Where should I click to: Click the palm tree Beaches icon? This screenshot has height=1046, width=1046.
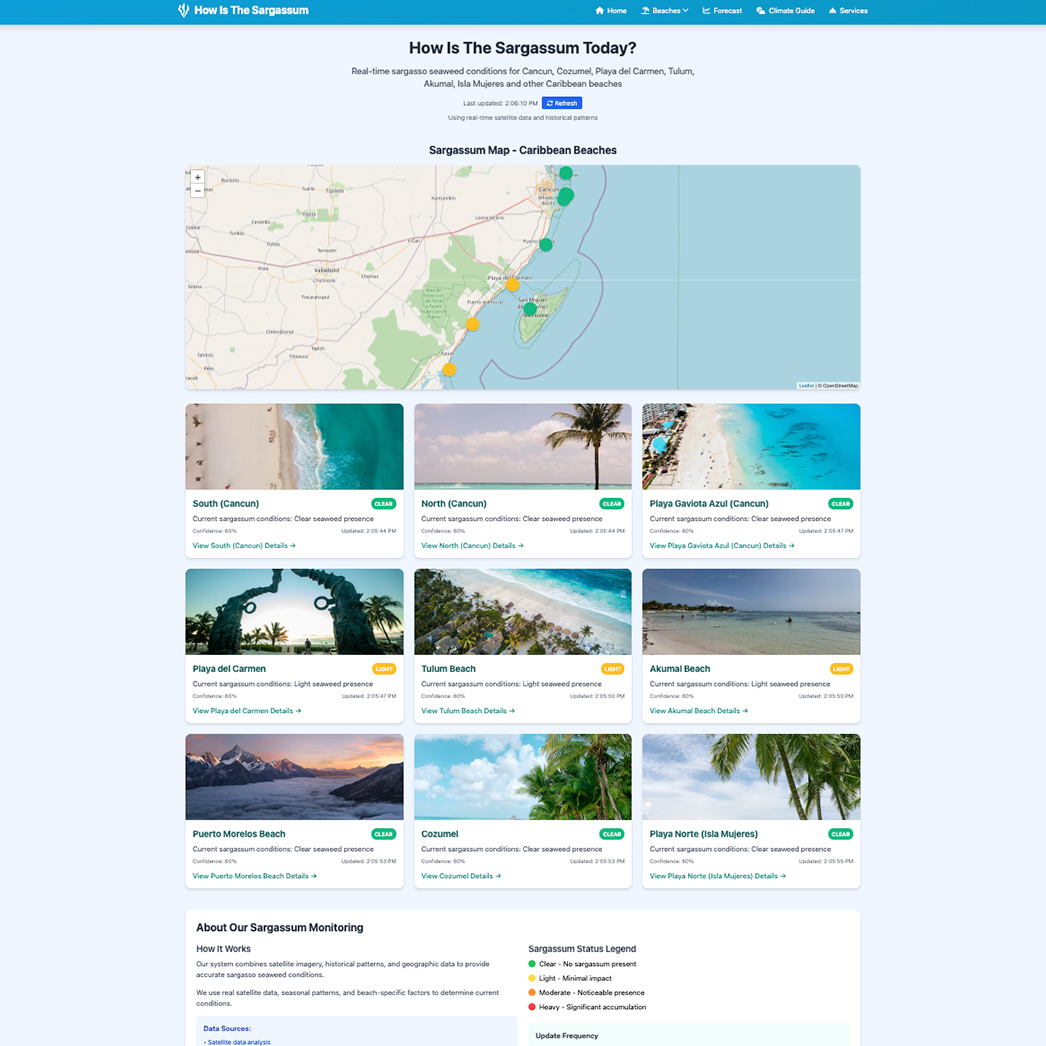tap(644, 11)
